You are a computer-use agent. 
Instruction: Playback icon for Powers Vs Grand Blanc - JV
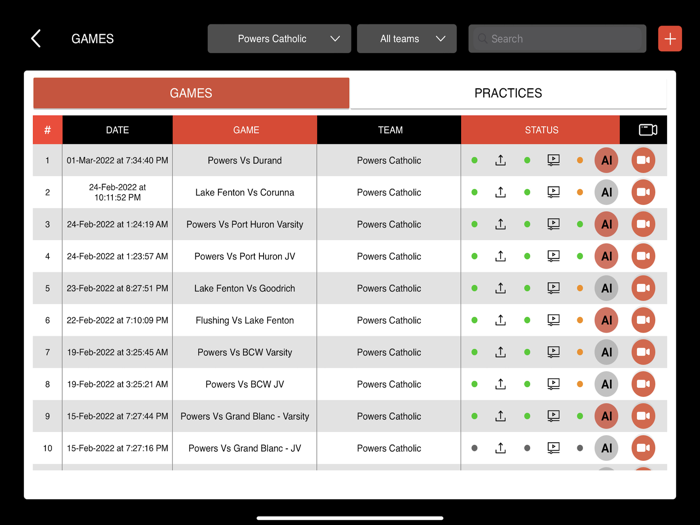pos(554,448)
